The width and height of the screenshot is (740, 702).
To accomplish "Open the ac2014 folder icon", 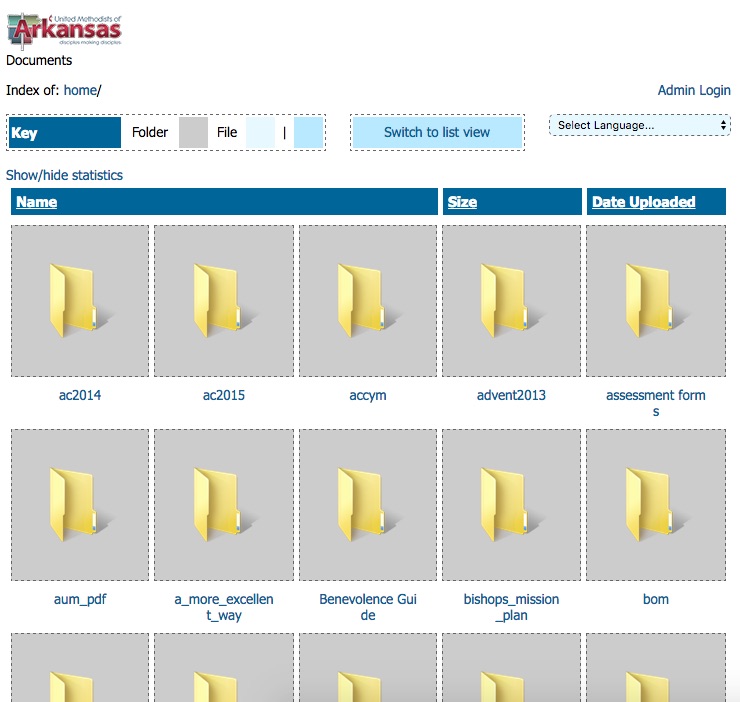I will (80, 301).
